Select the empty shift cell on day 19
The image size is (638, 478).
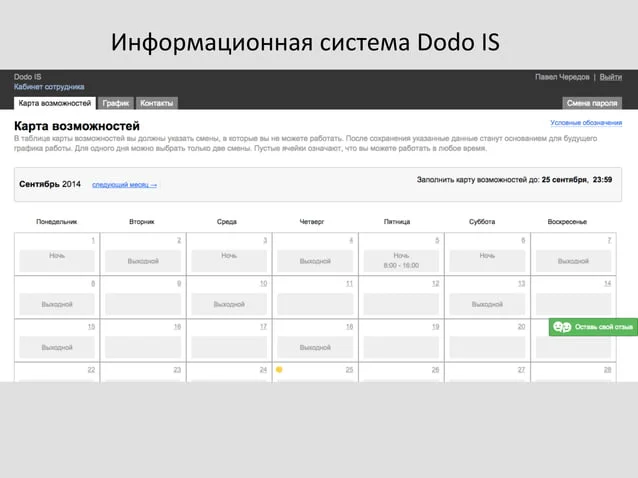[x=401, y=347]
